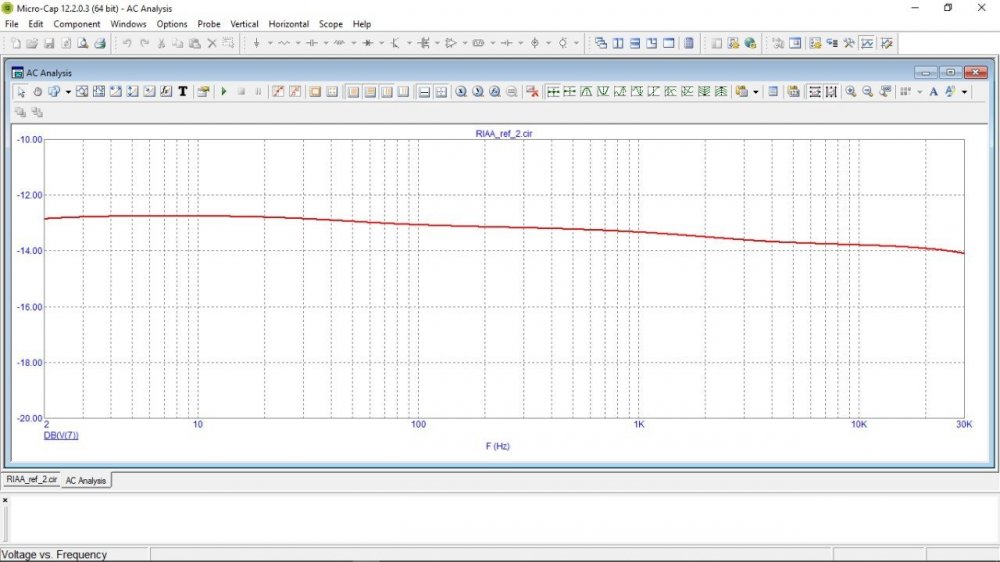Click the DB(V(7)) trace label

61,436
